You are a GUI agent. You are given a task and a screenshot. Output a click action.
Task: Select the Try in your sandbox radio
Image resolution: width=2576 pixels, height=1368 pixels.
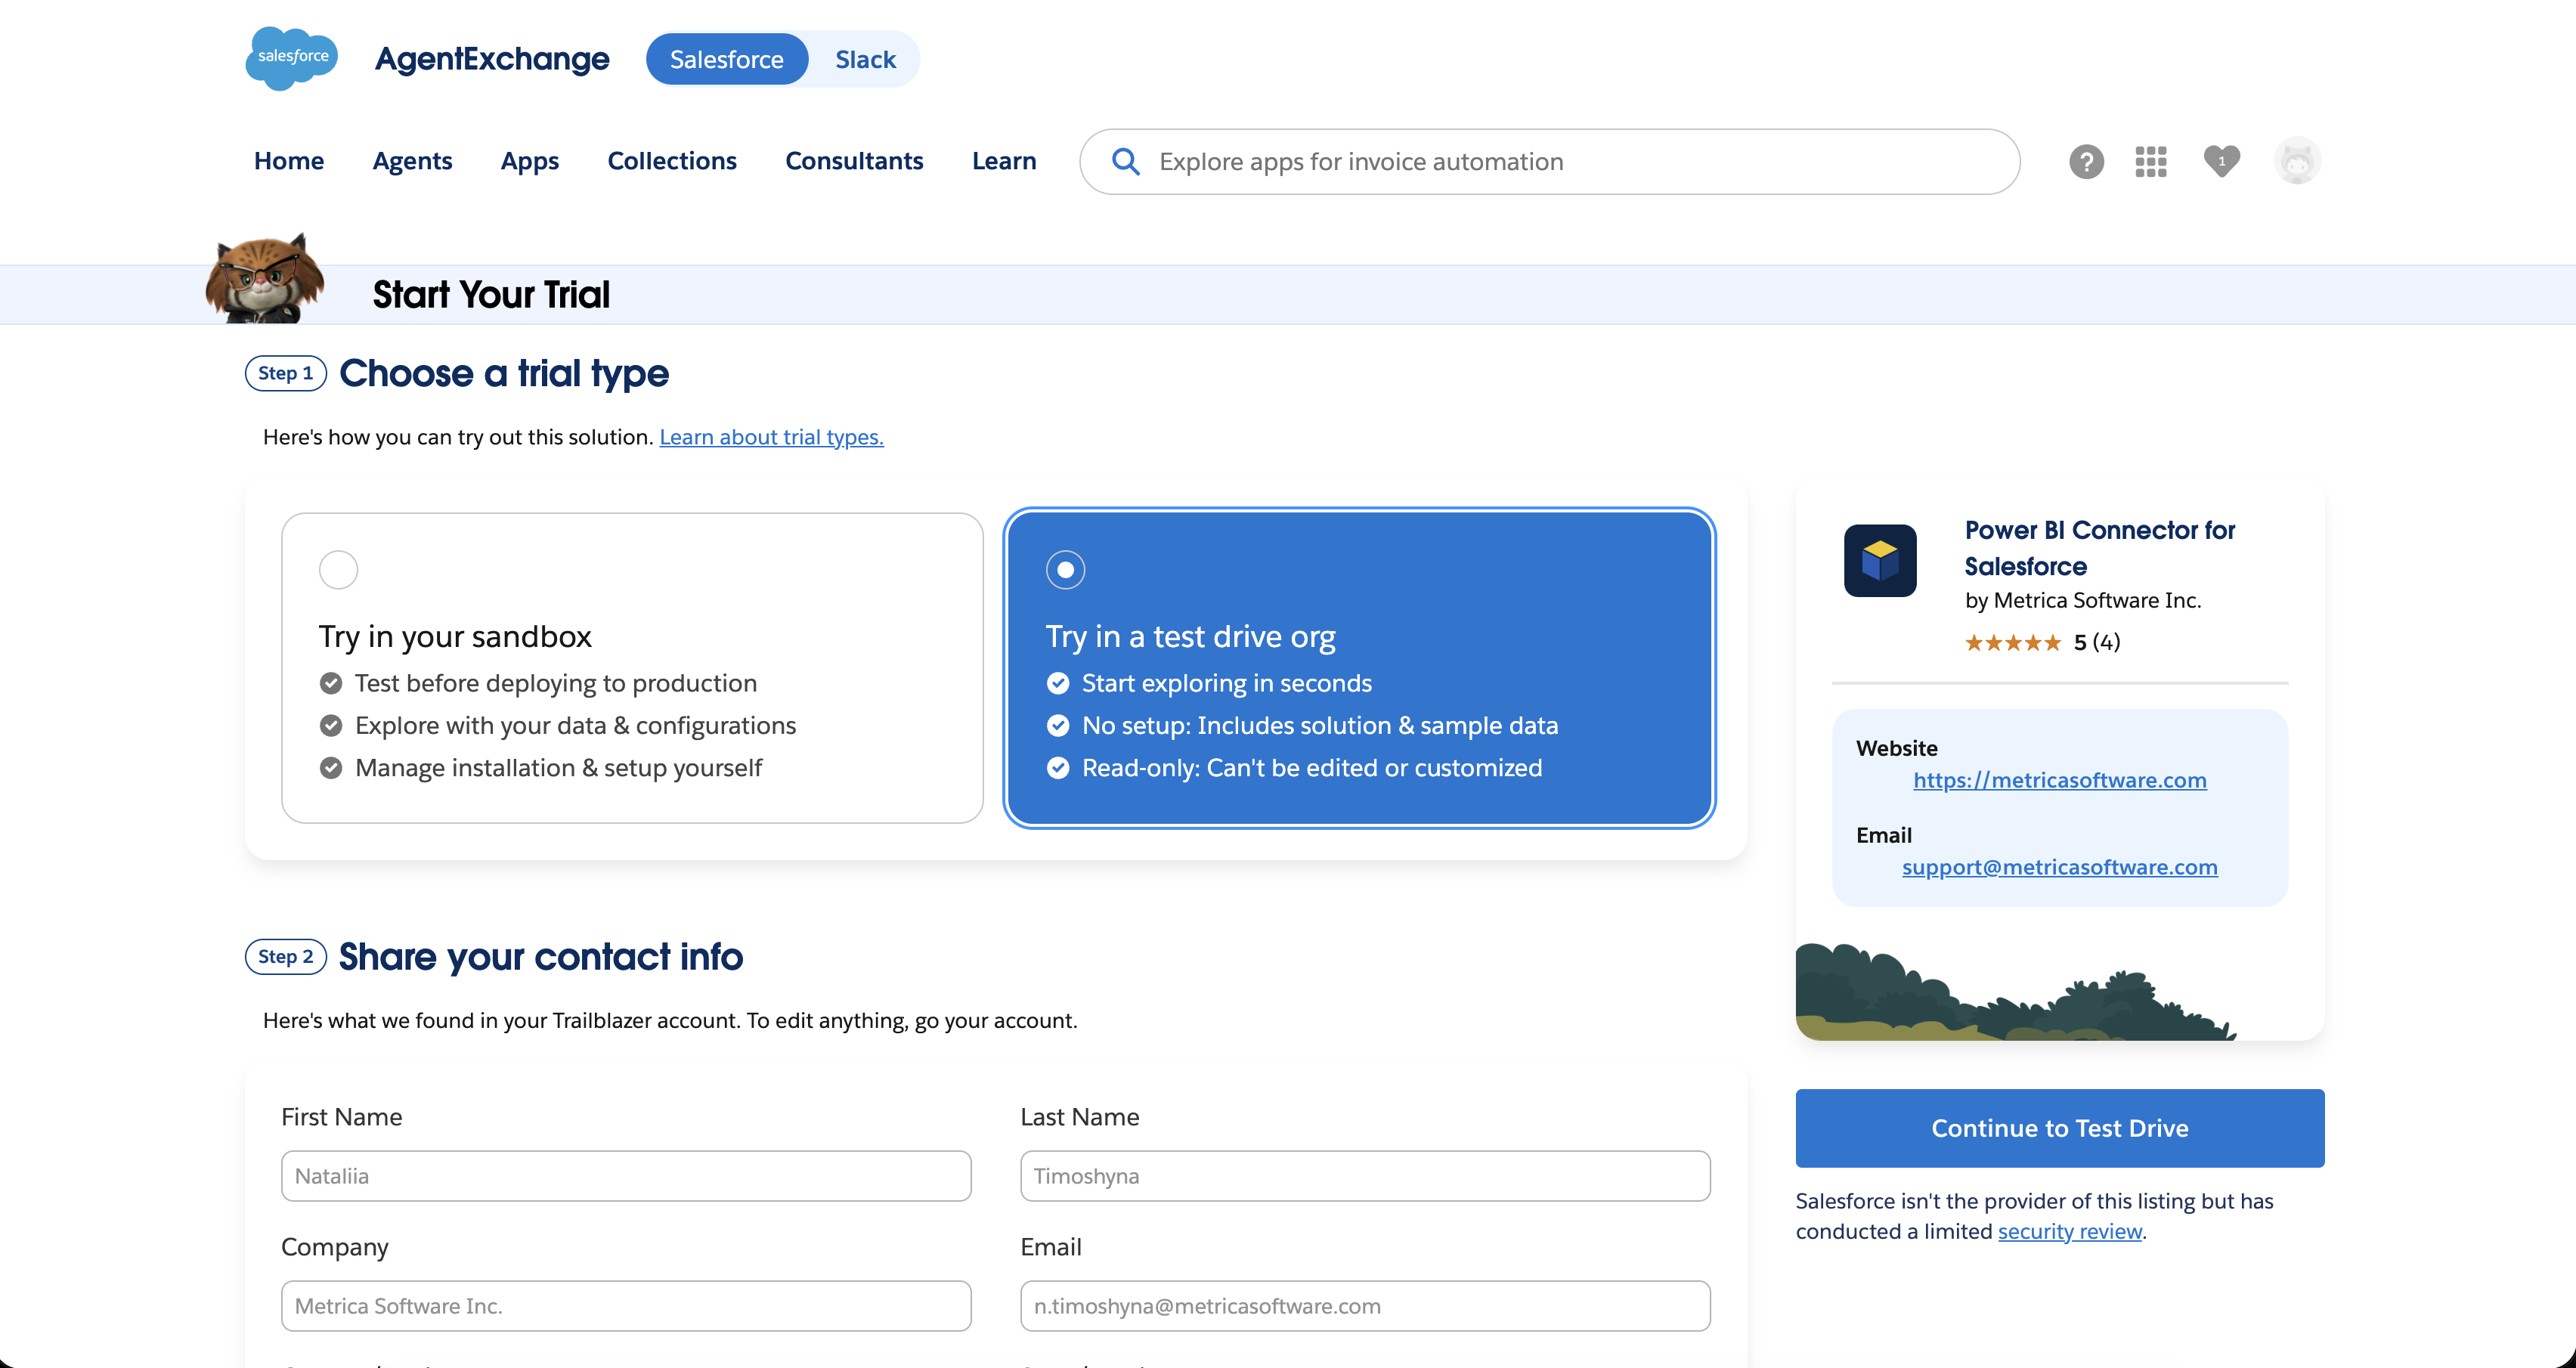(338, 570)
